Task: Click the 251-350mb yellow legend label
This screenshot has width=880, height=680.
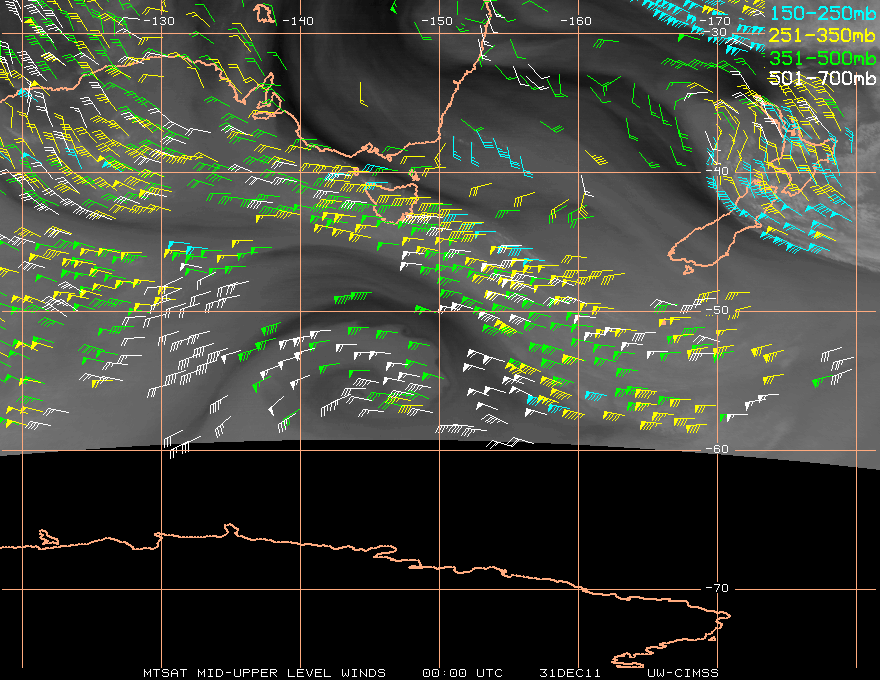Action: (x=822, y=35)
